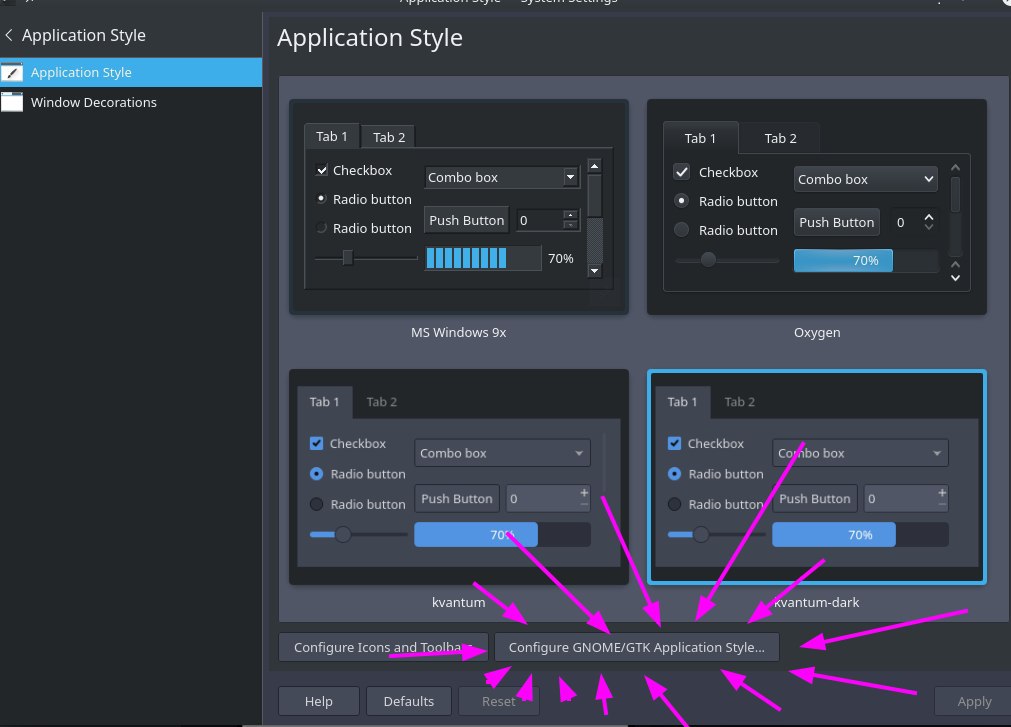
Task: Select second radio button in kvantum preview
Action: pos(317,504)
